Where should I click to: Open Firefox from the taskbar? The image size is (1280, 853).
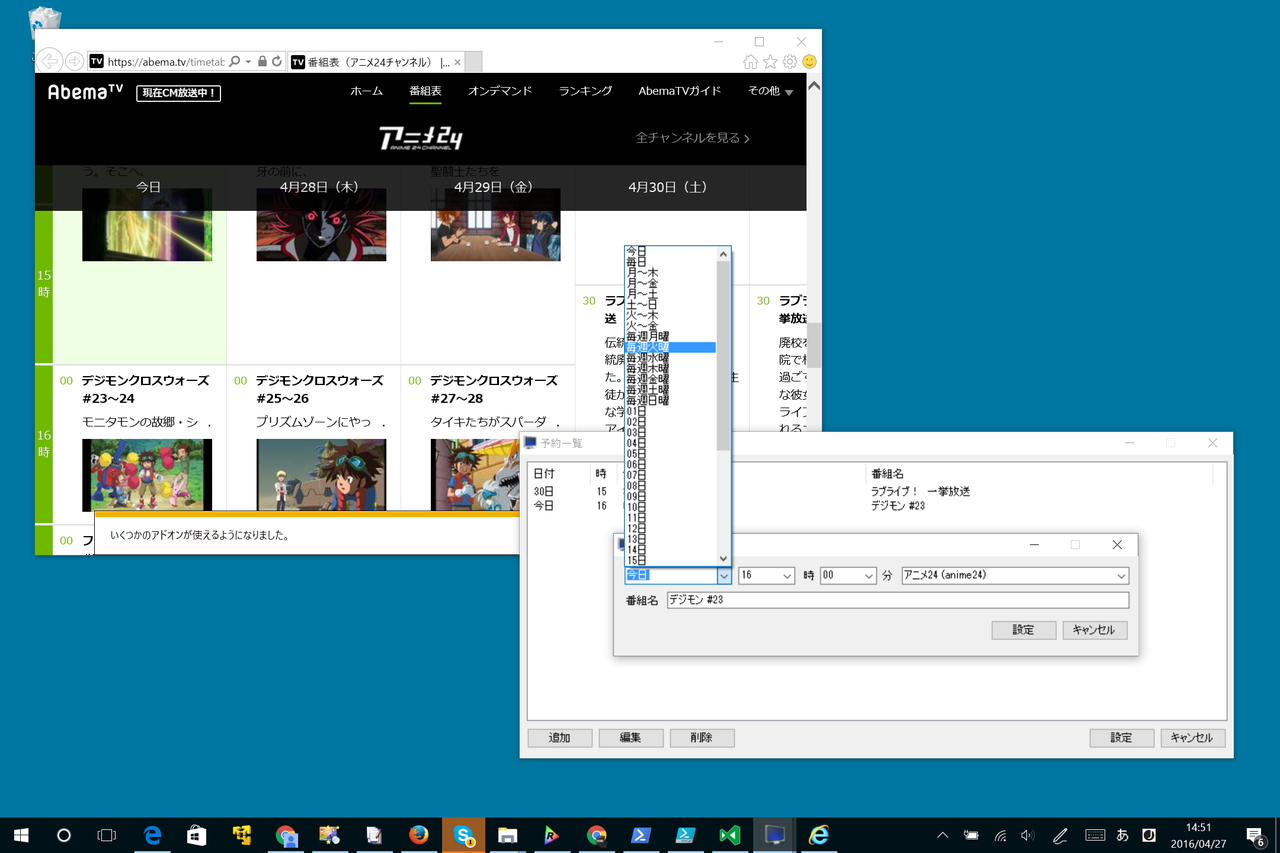[x=419, y=835]
